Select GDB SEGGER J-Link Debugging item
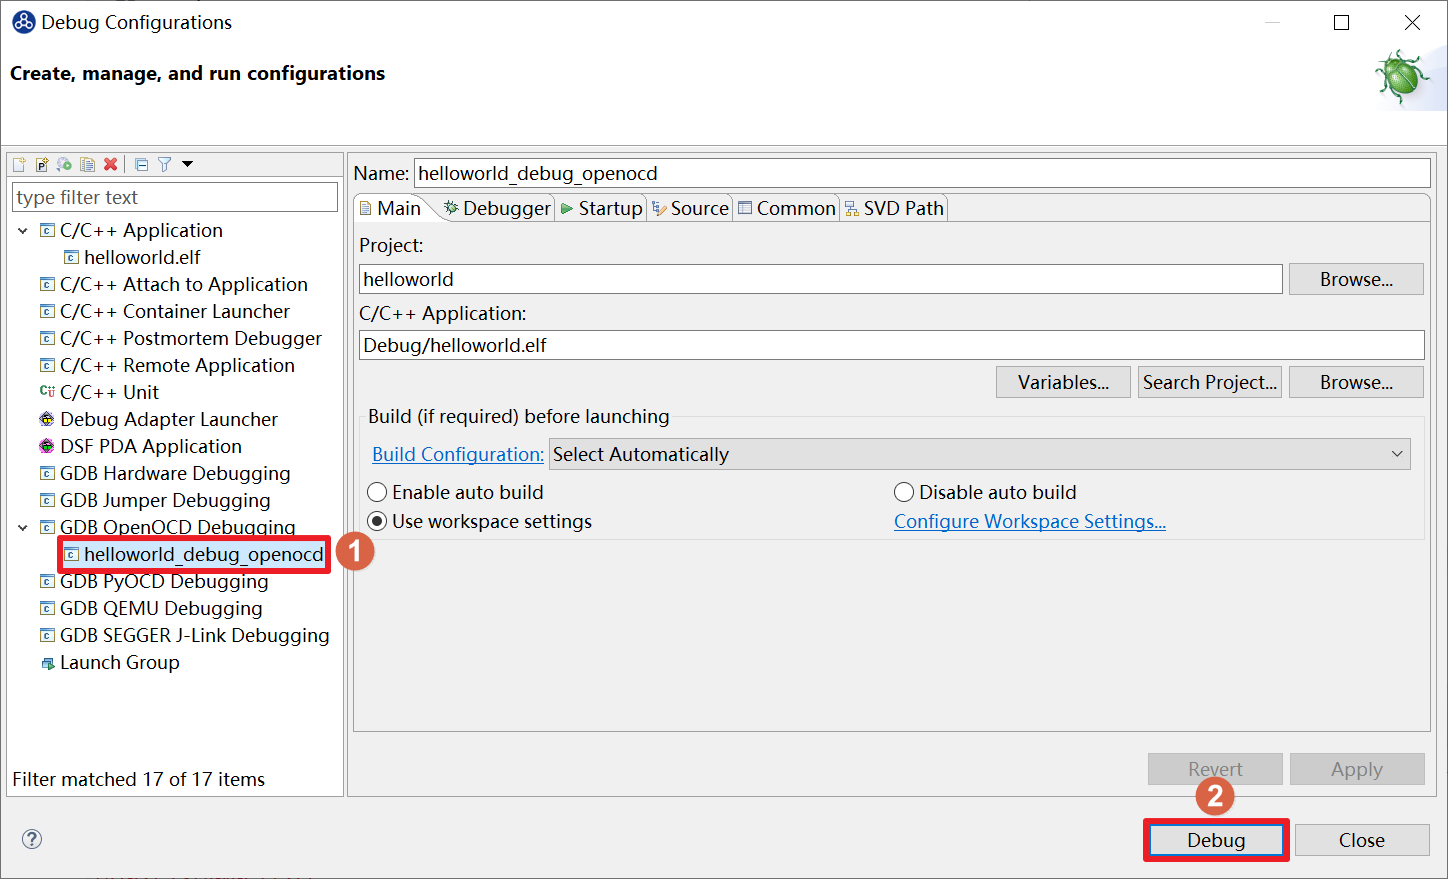 click(x=194, y=635)
